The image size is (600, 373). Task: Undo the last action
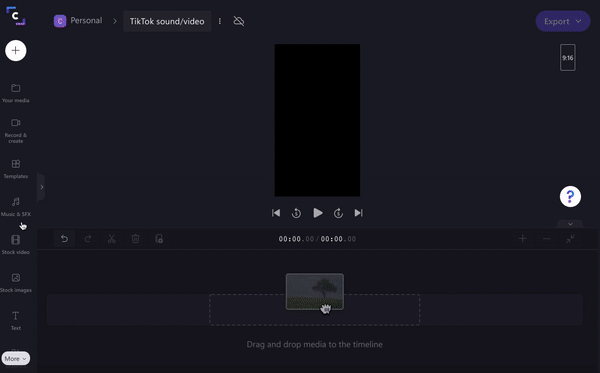click(64, 239)
